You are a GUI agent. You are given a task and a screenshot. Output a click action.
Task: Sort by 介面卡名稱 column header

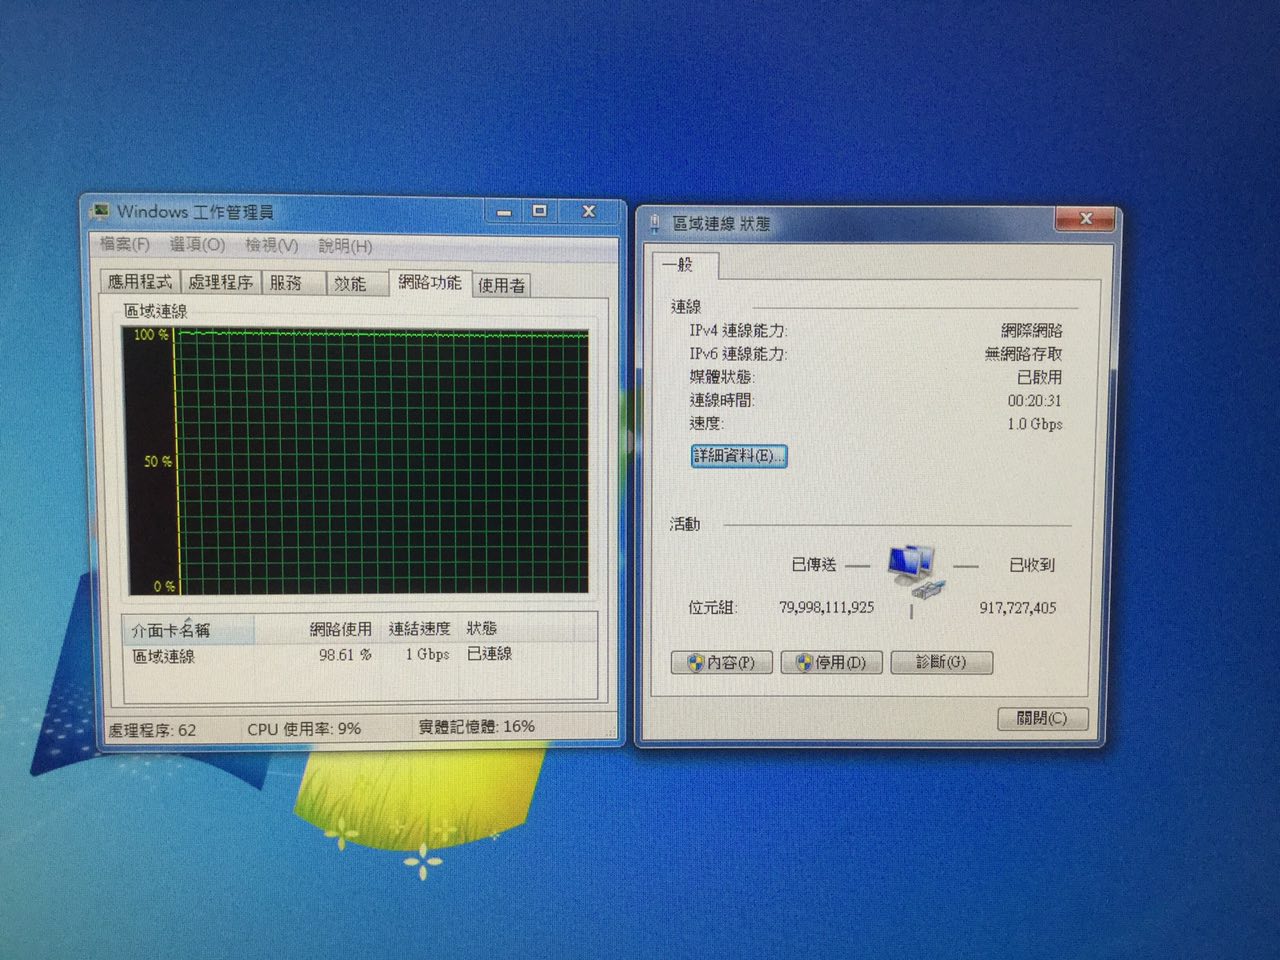pos(188,630)
